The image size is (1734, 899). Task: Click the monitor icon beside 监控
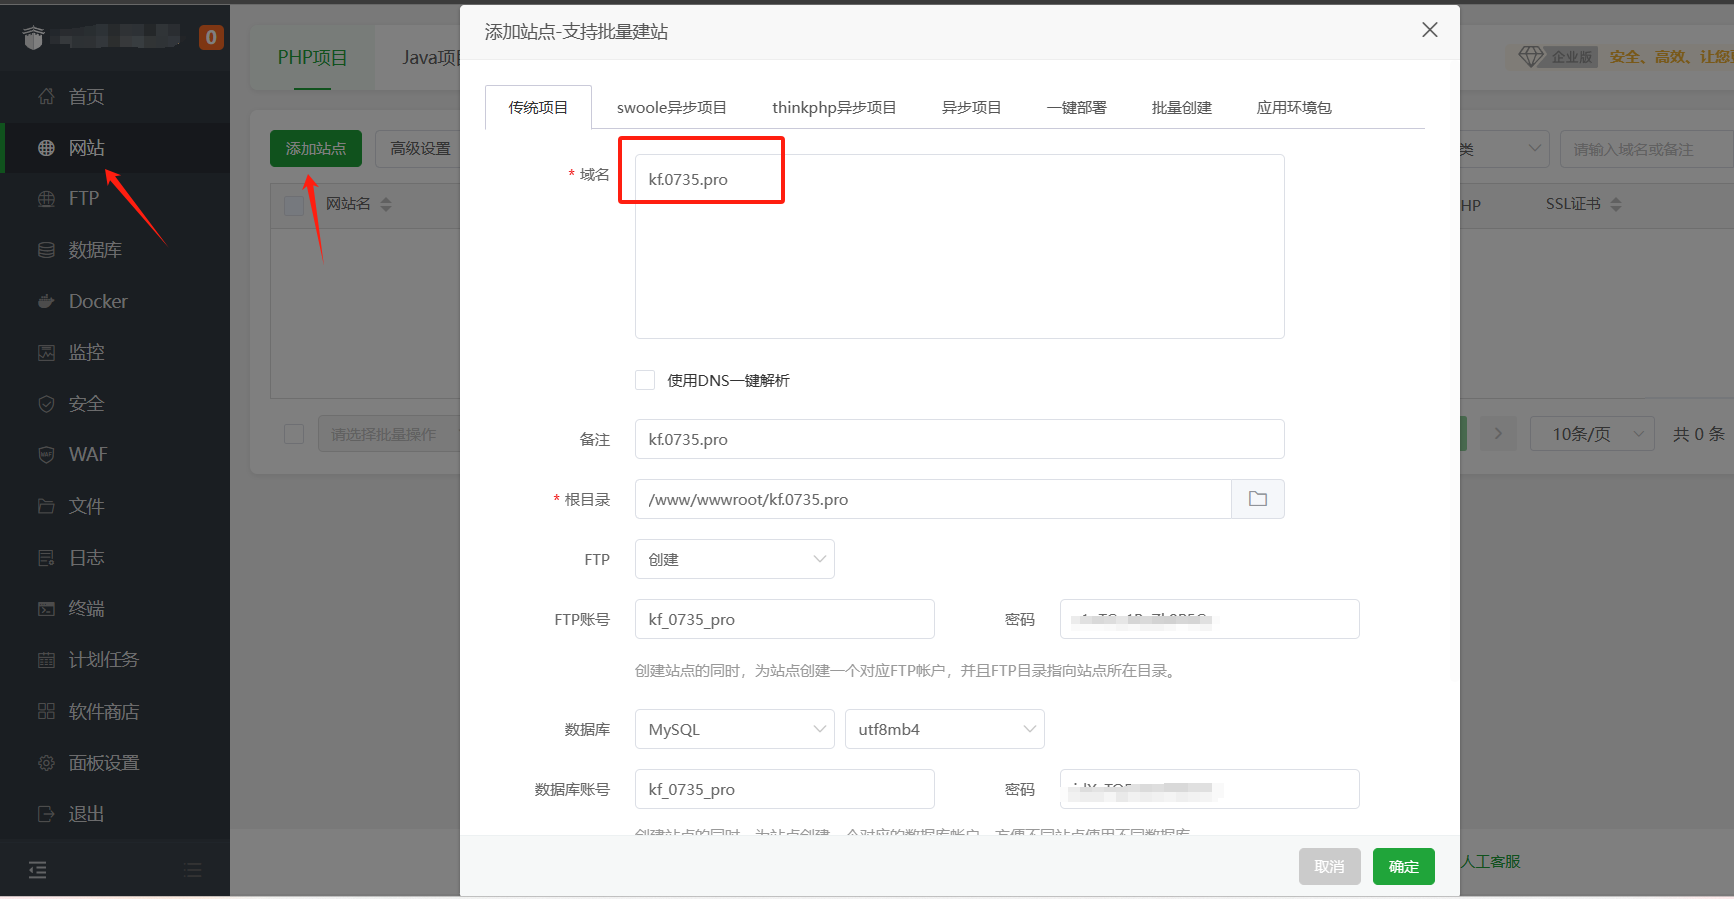[46, 353]
